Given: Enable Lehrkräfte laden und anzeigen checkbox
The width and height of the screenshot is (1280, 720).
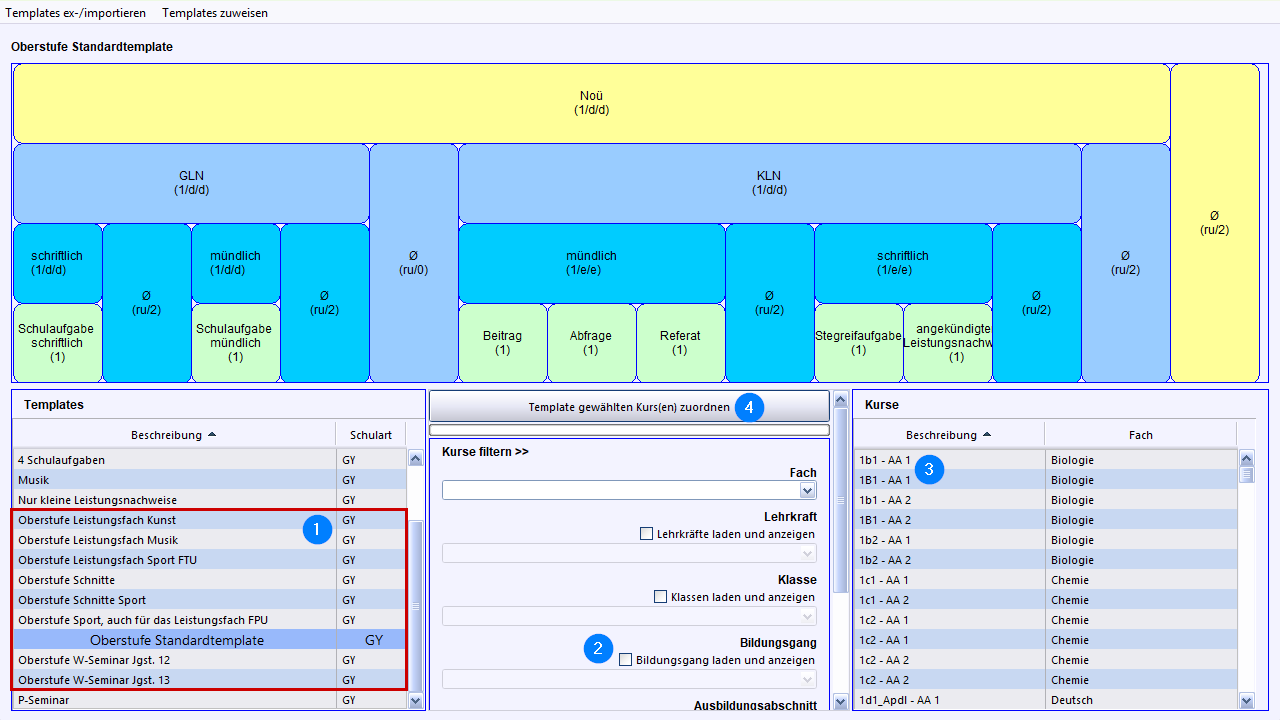Looking at the screenshot, I should click(x=647, y=534).
